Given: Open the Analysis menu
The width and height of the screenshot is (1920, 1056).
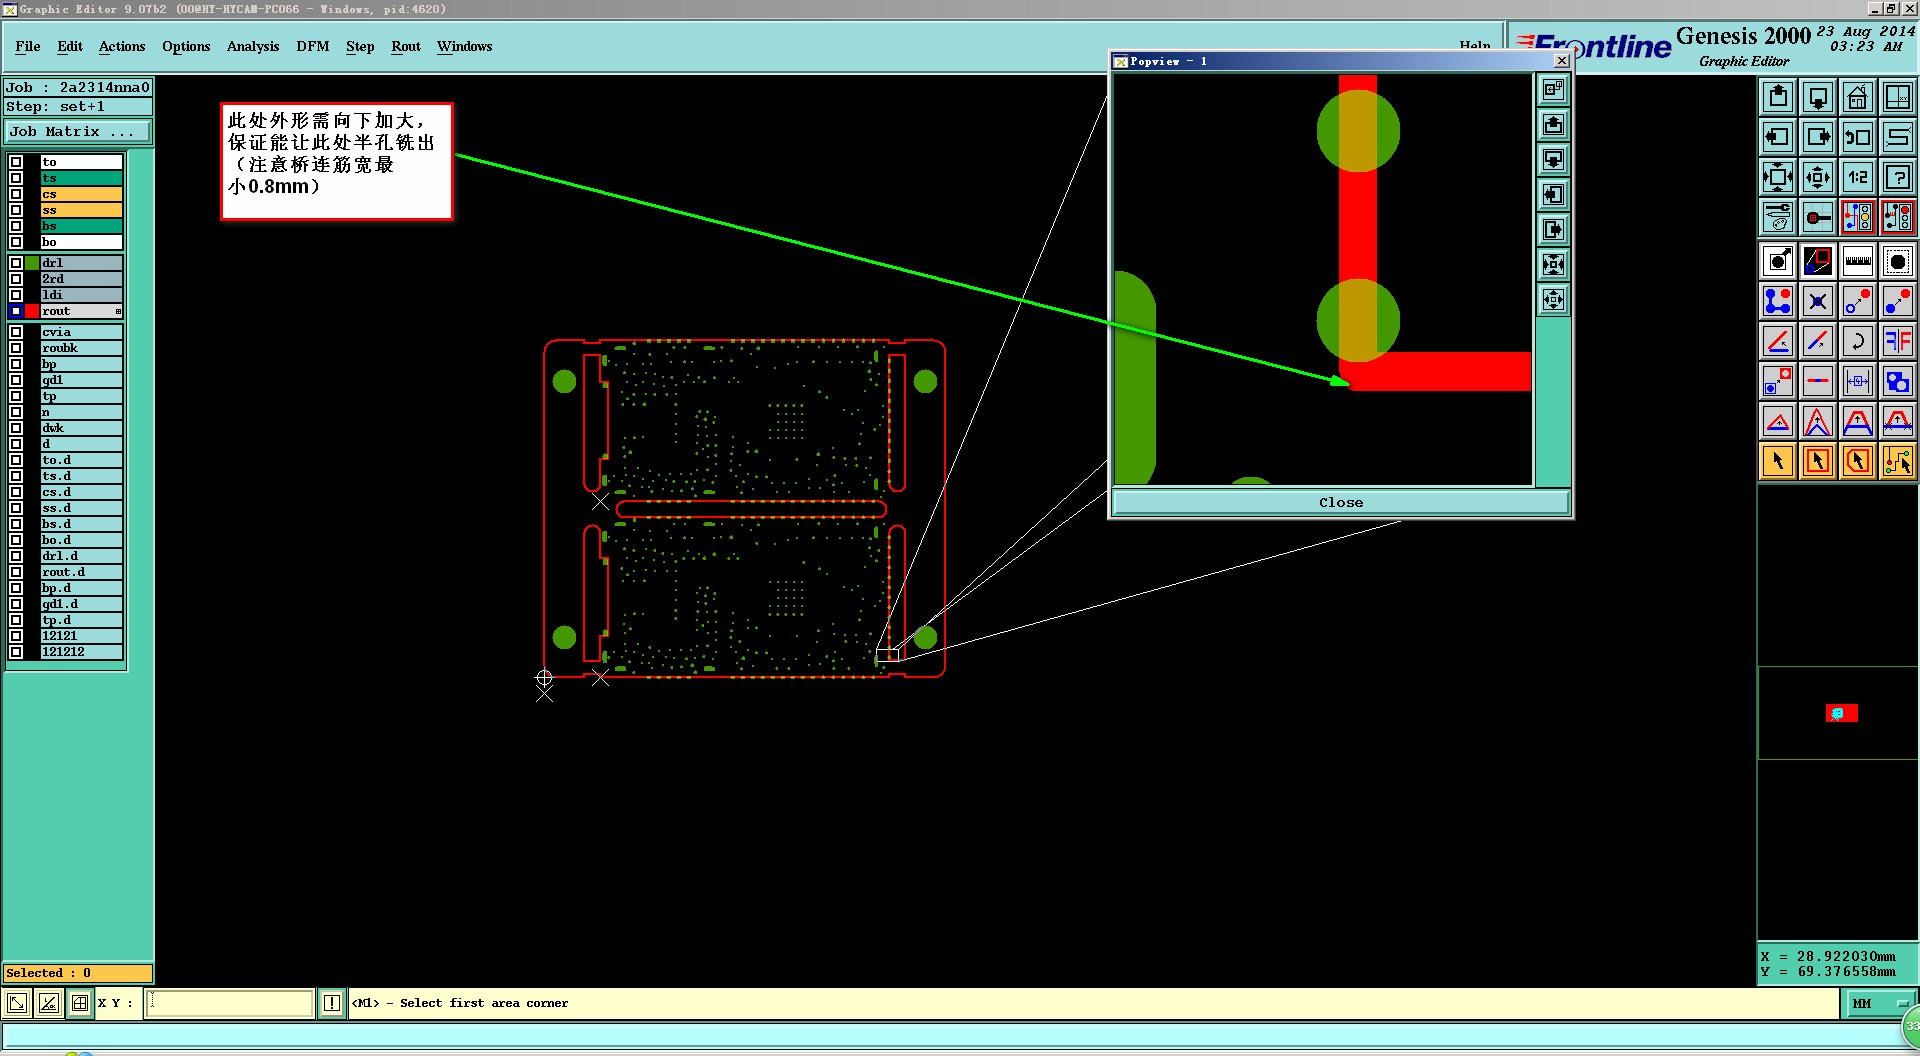Looking at the screenshot, I should point(253,46).
